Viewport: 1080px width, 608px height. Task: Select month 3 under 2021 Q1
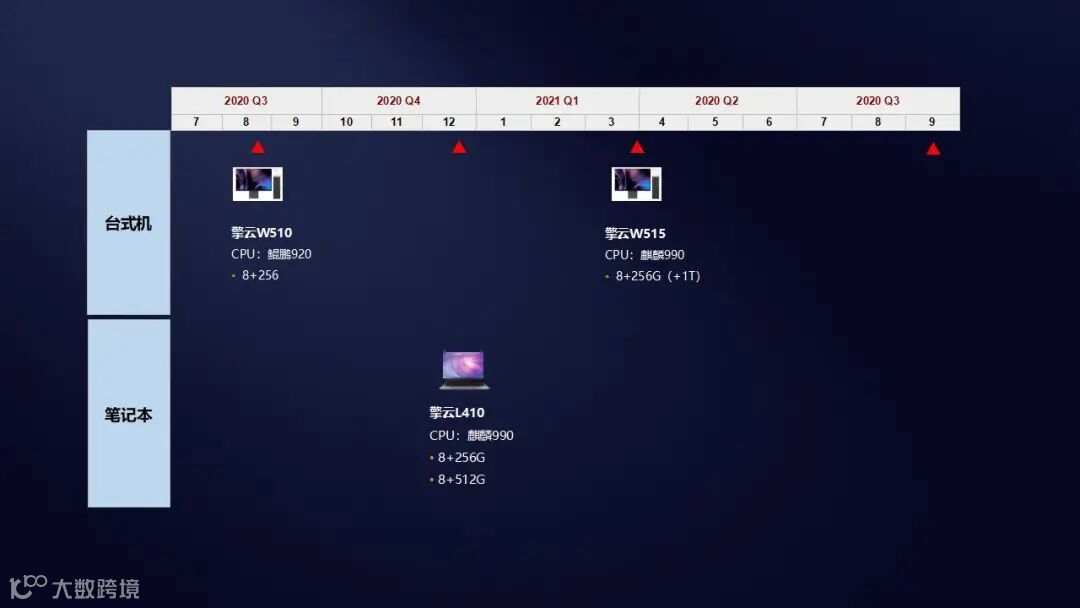pyautogui.click(x=612, y=122)
